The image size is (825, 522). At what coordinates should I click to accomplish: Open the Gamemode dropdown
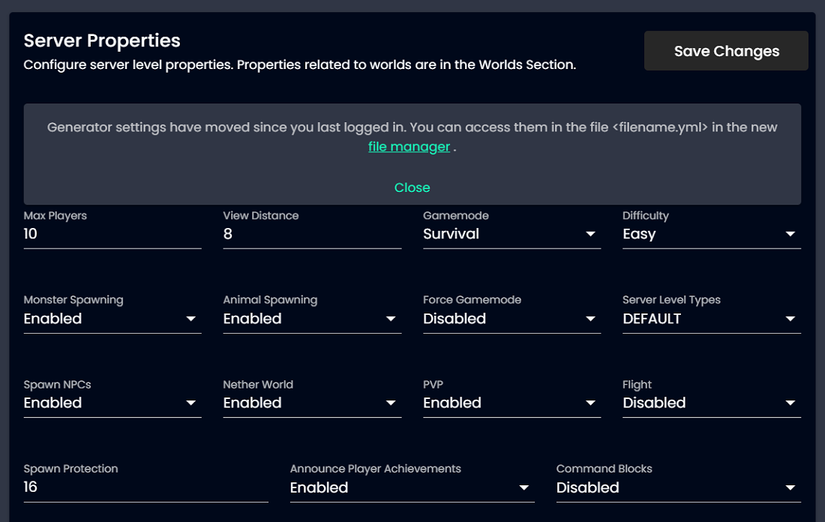click(511, 234)
